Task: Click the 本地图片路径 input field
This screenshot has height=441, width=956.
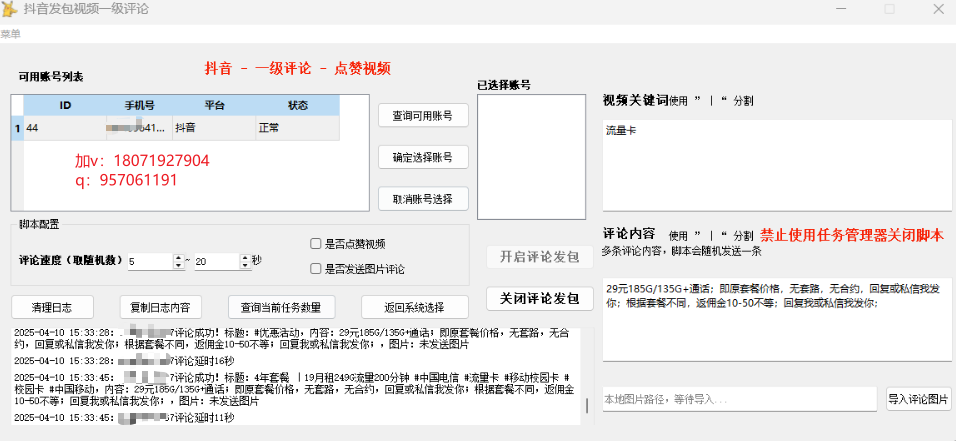Action: pos(740,400)
